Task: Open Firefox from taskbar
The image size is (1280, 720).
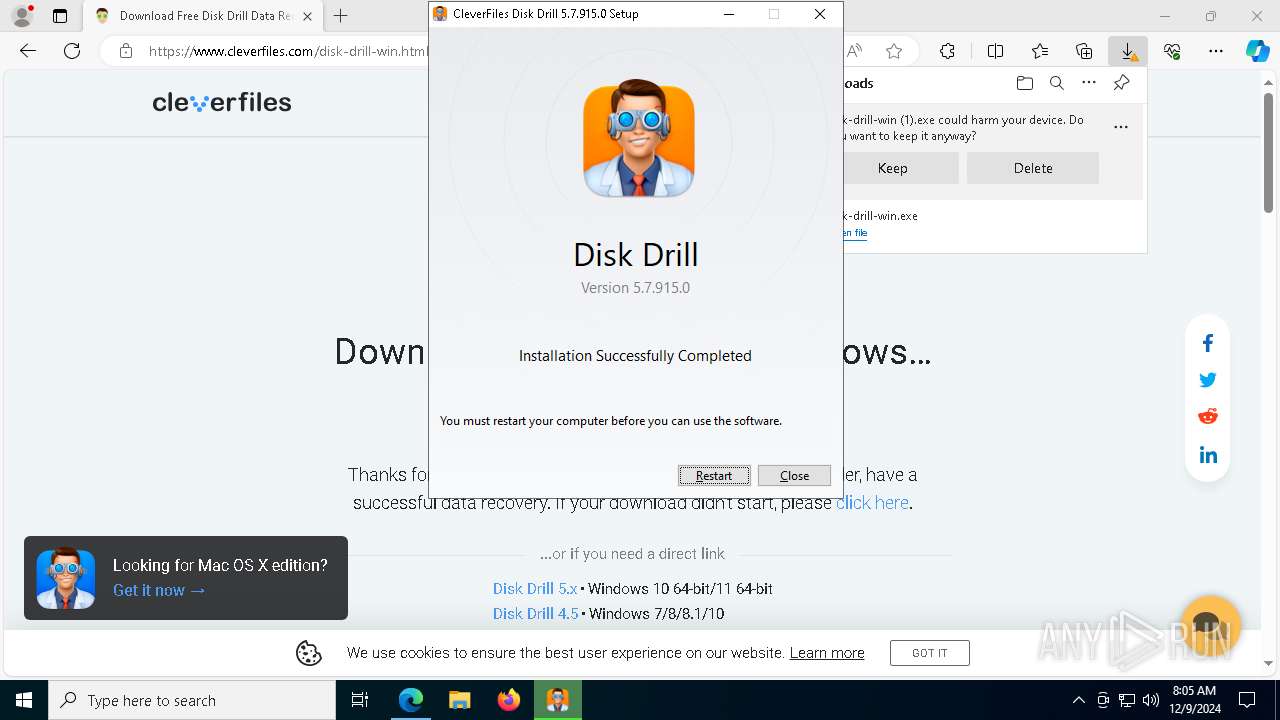Action: 508,700
